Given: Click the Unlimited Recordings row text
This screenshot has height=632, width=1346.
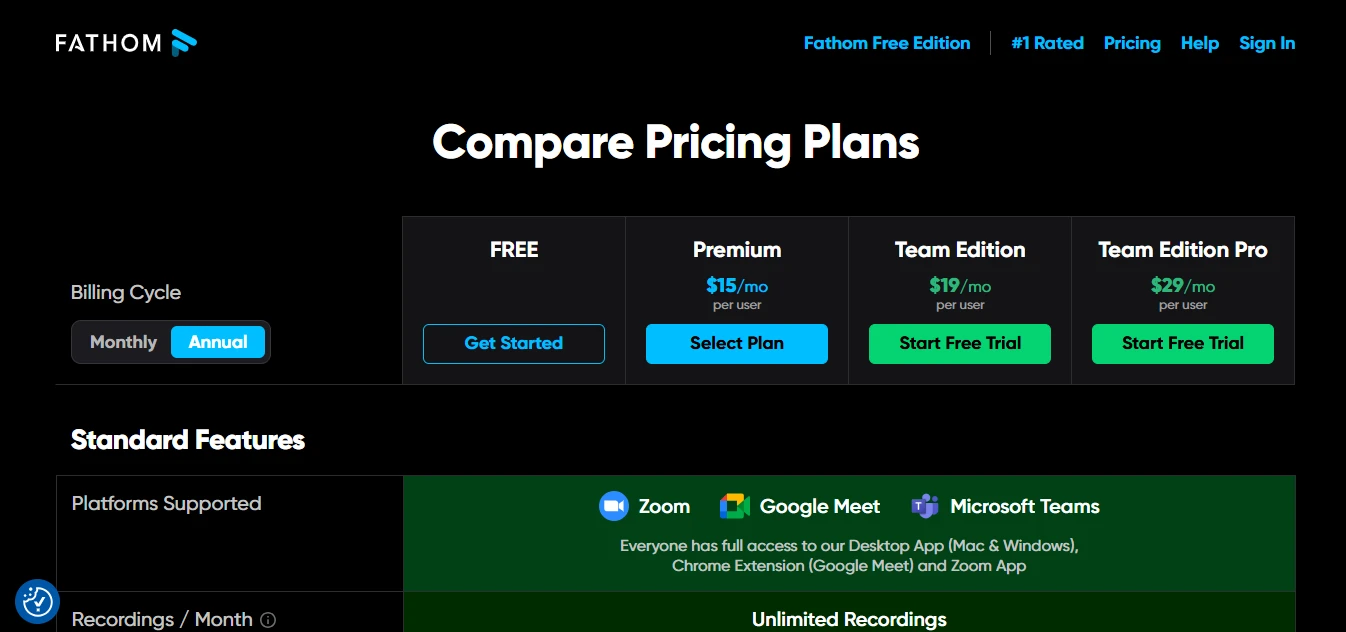Looking at the screenshot, I should [x=849, y=620].
